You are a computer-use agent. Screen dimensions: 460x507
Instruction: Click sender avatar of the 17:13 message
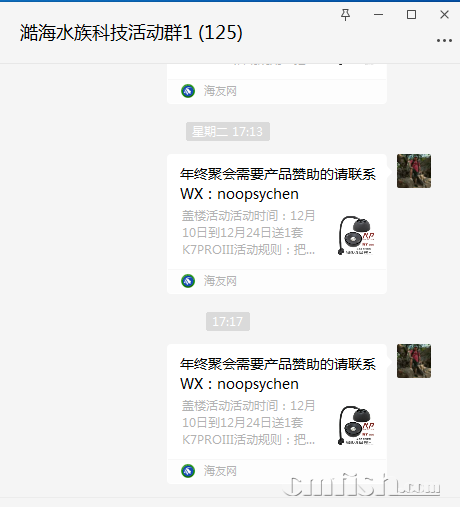tap(414, 171)
